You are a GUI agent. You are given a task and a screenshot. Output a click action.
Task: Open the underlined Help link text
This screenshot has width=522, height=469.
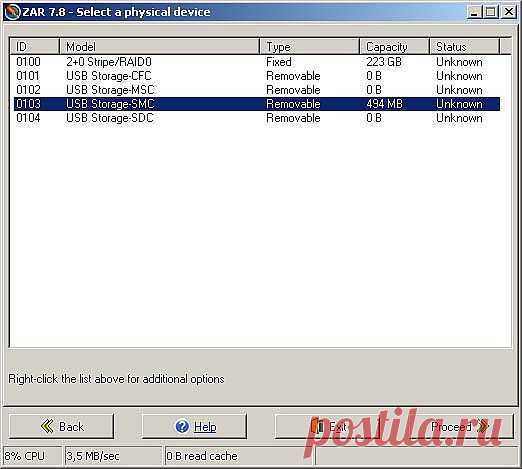205,427
